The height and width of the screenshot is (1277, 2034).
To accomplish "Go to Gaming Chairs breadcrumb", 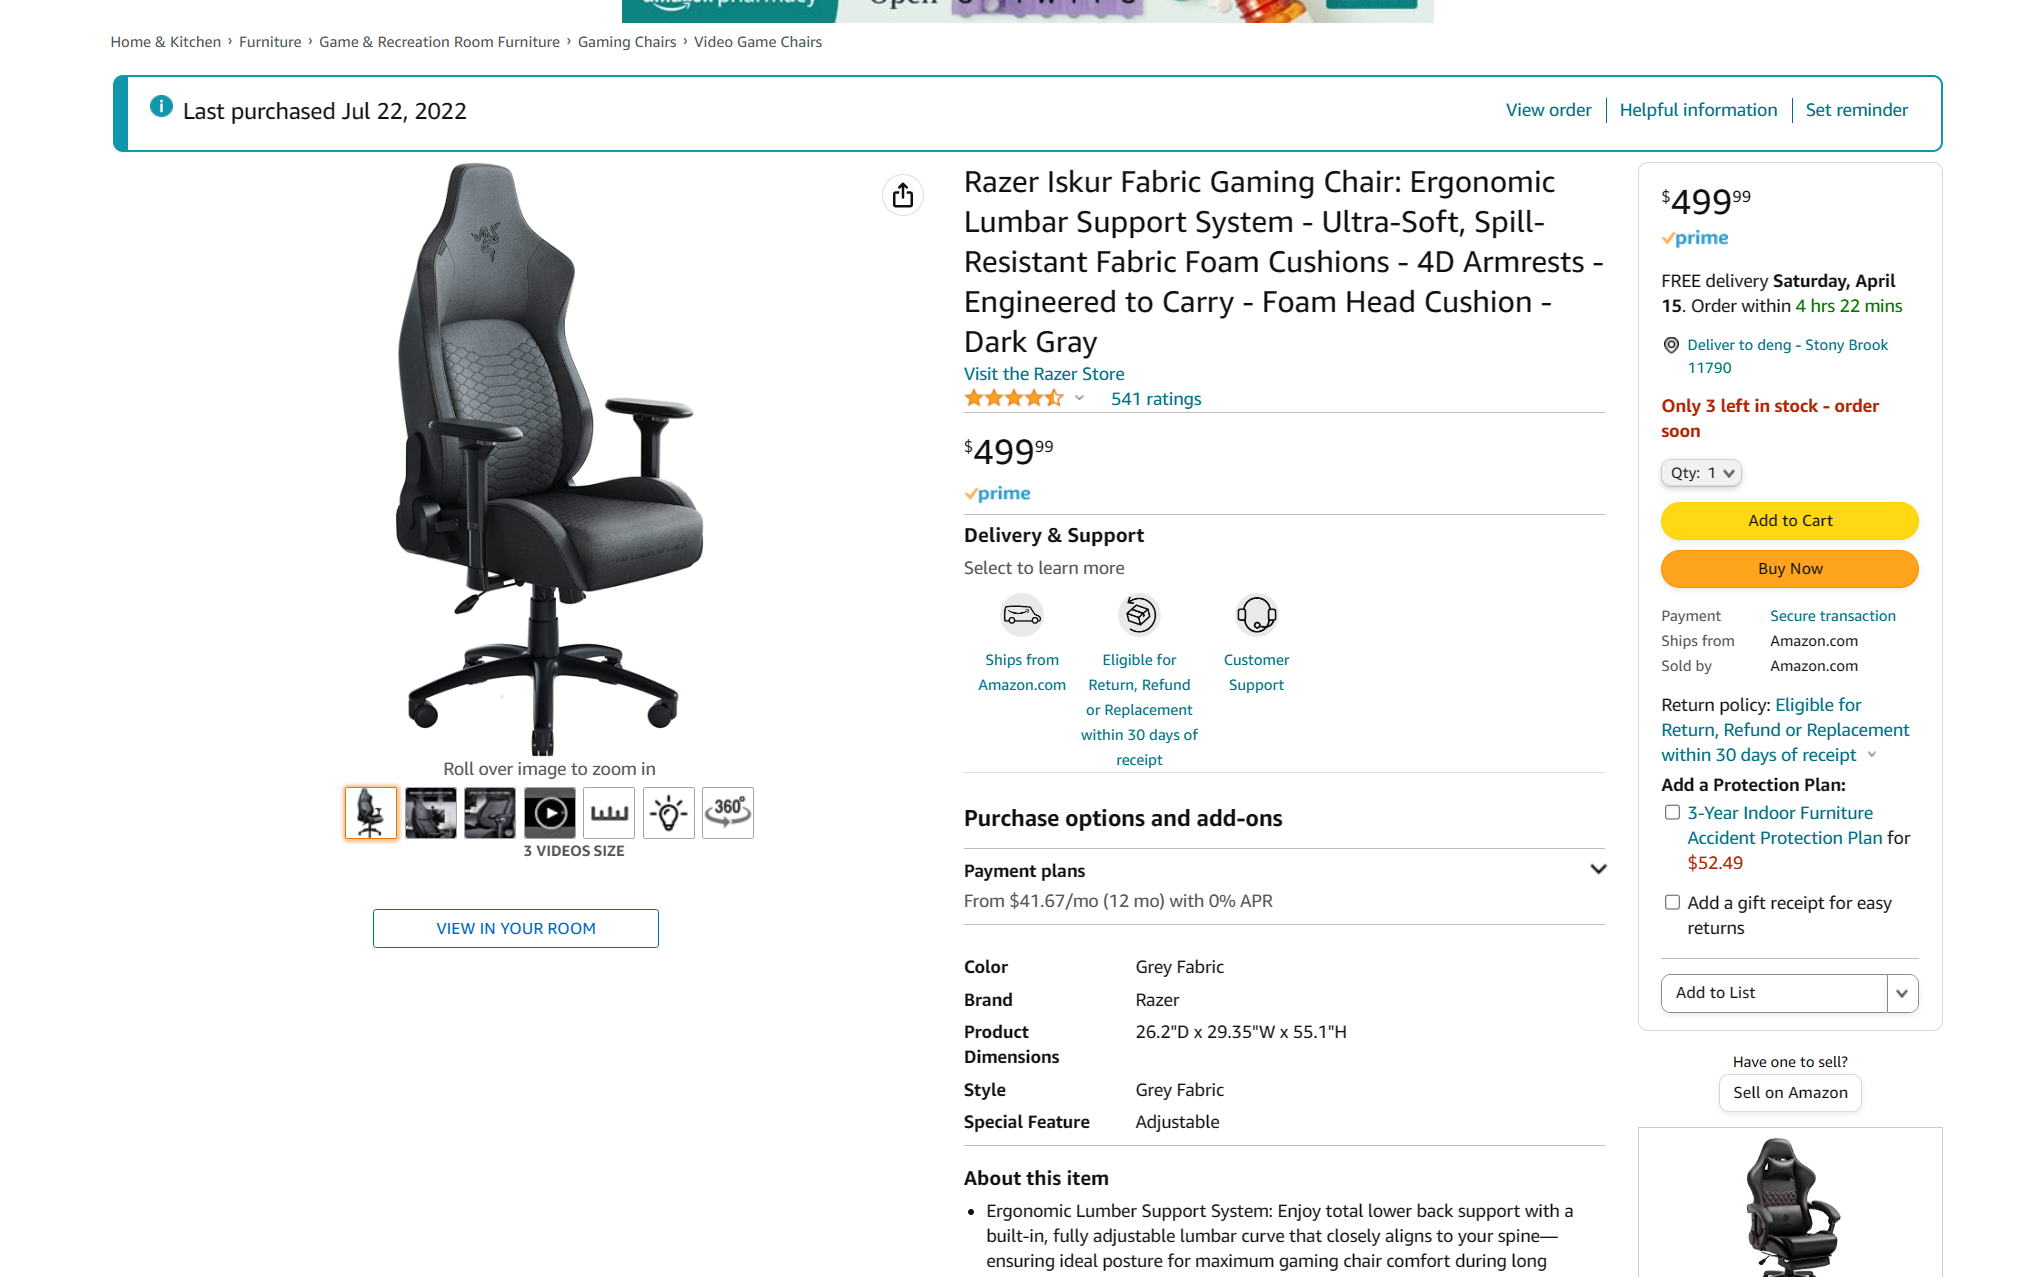I will pyautogui.click(x=627, y=42).
